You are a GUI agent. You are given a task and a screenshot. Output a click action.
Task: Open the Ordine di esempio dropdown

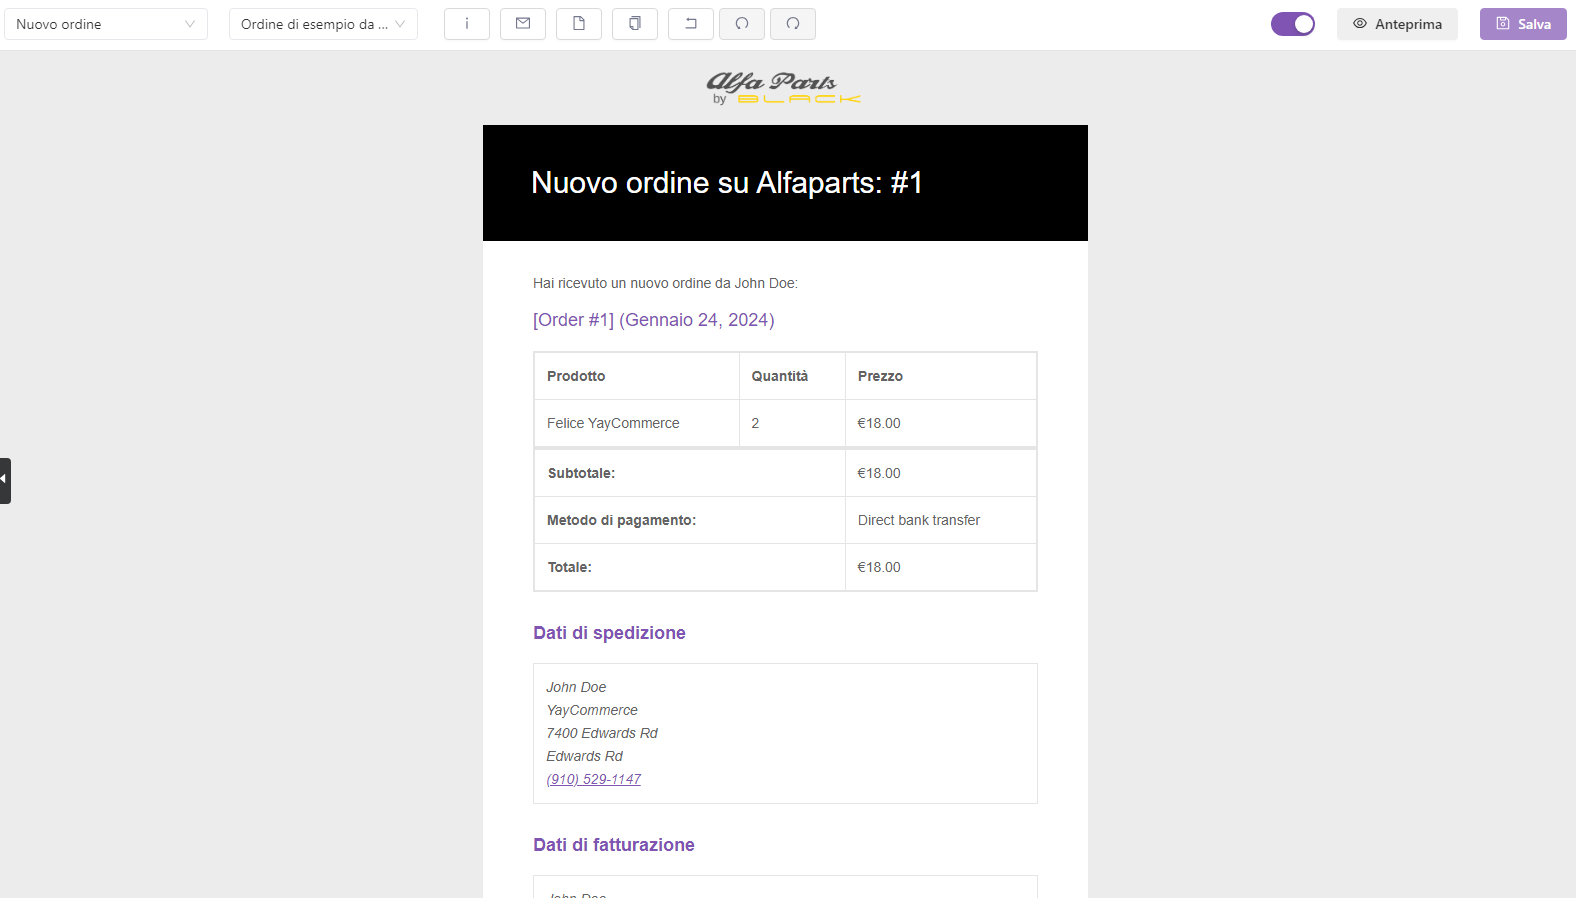[x=322, y=24]
